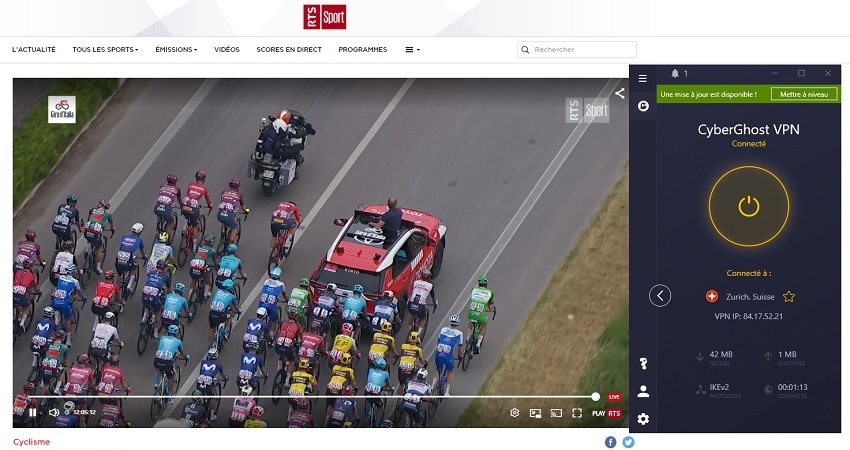Open the Play RTS logo link
The height and width of the screenshot is (450, 850).
point(606,413)
